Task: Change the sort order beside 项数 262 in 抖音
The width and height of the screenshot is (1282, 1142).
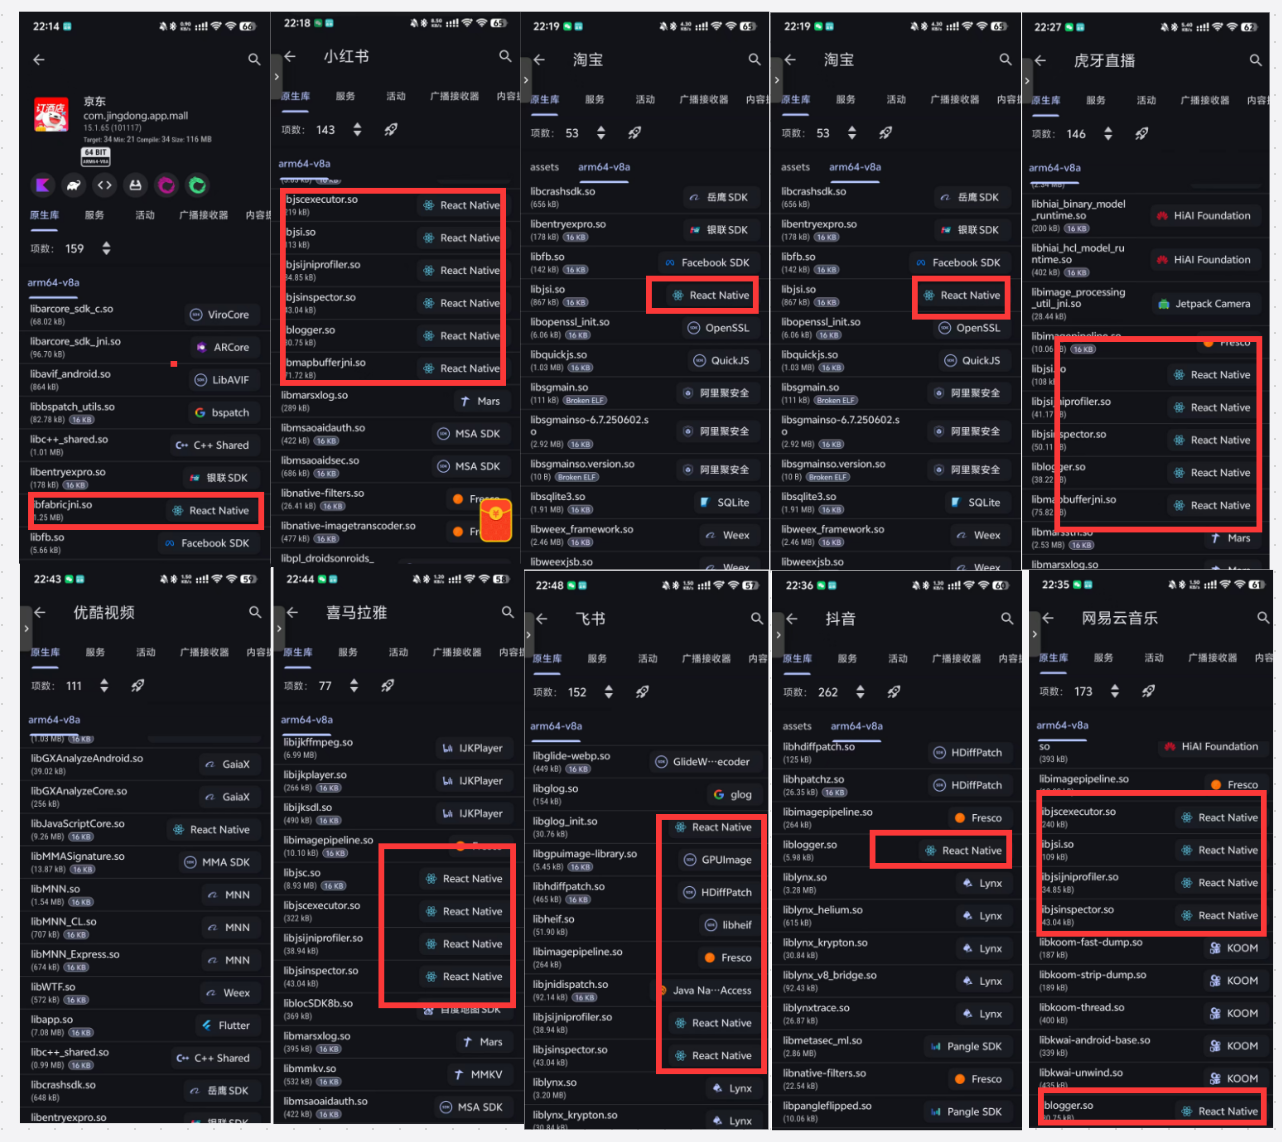Action: click(x=859, y=692)
